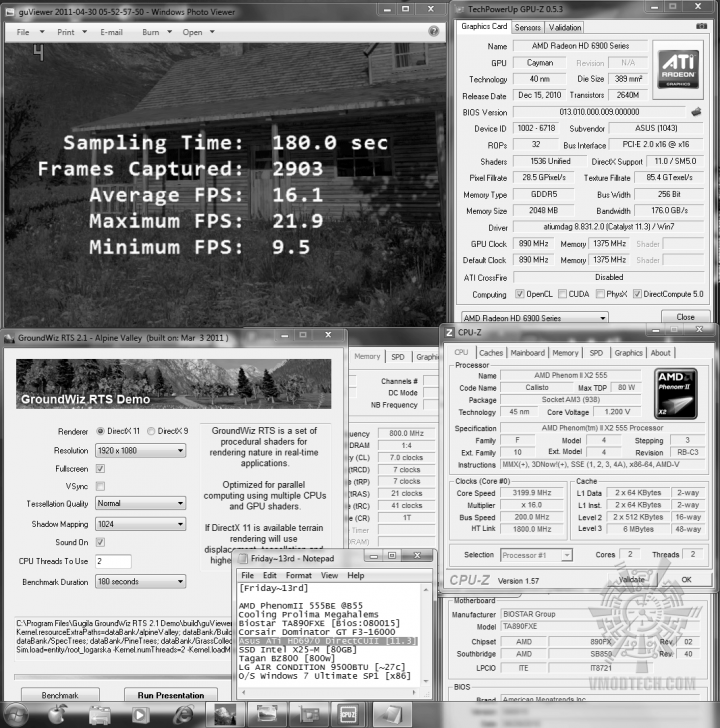This screenshot has height=728, width=720.
Task: Open Benchmark Duration dropdown
Action: click(x=141, y=582)
